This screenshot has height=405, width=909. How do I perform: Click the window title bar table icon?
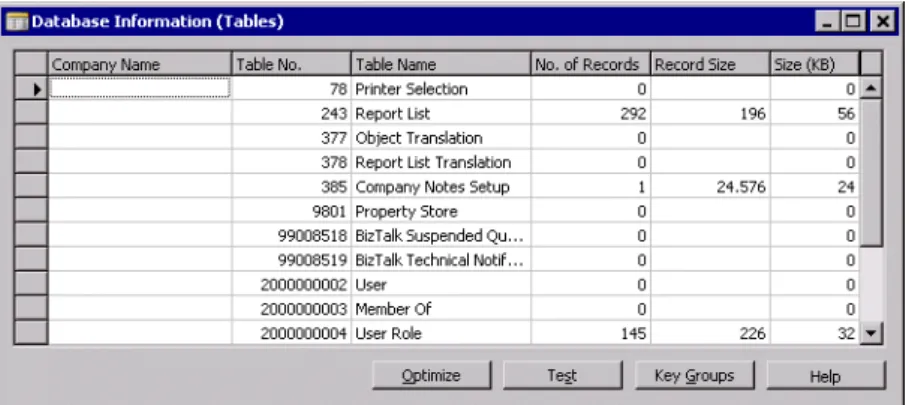coord(17,22)
